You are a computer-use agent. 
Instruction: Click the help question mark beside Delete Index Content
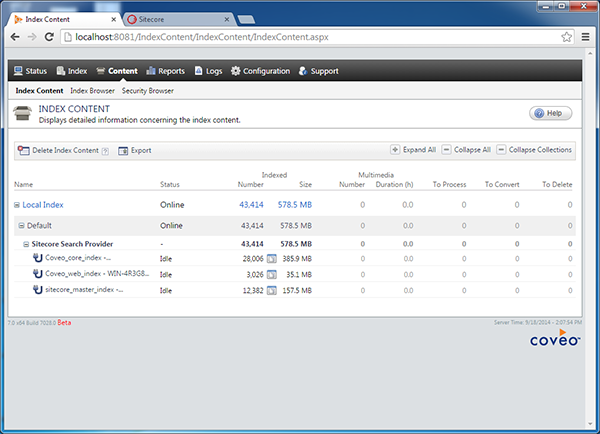coord(105,151)
